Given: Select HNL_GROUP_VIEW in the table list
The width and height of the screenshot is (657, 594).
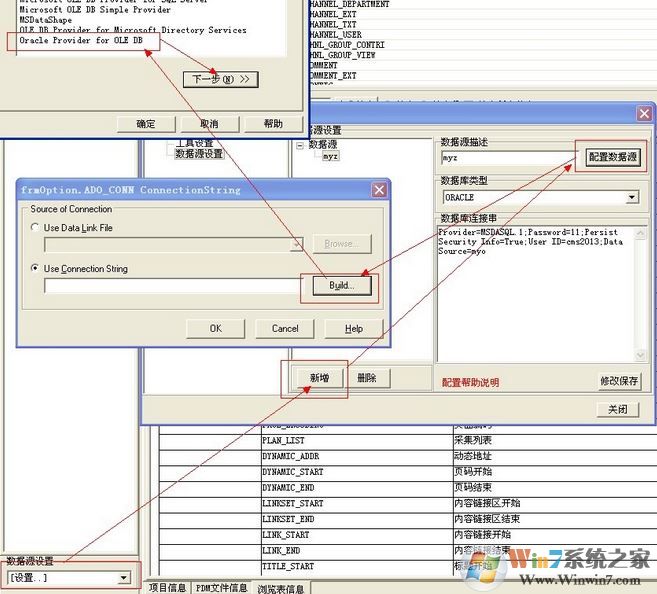Looking at the screenshot, I should pyautogui.click(x=343, y=55).
